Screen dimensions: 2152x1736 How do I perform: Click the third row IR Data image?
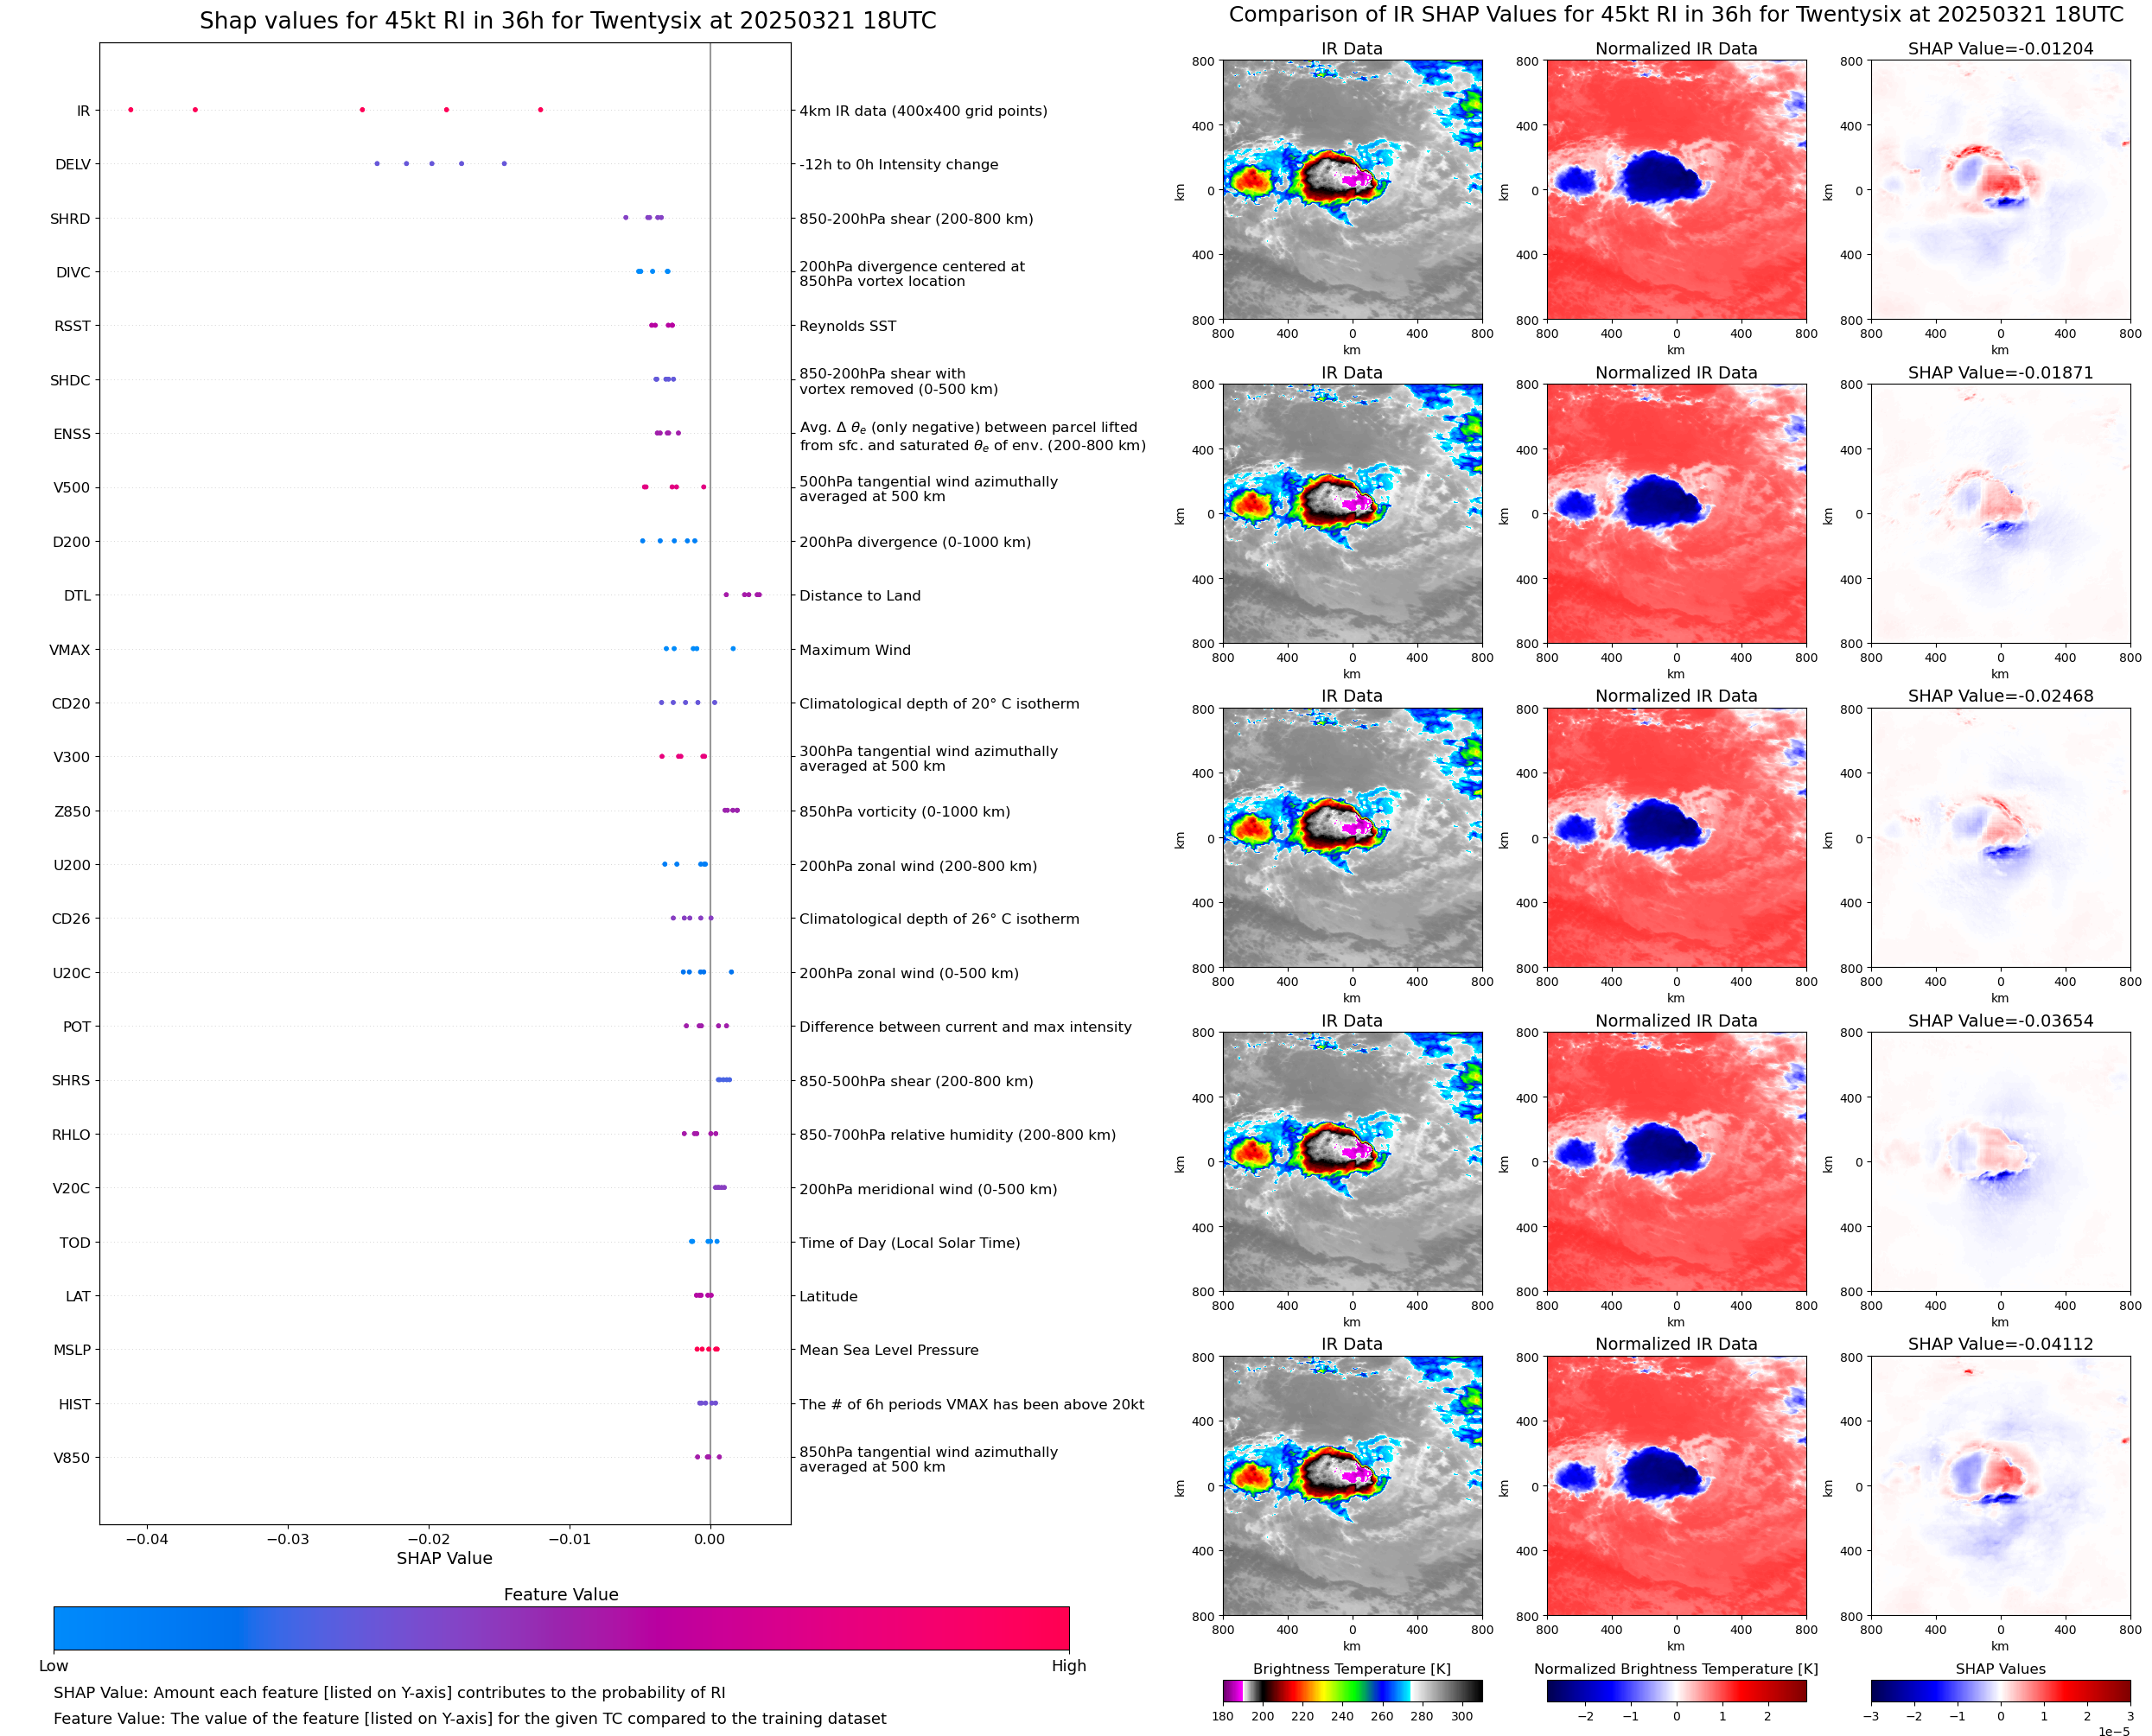(x=1352, y=838)
